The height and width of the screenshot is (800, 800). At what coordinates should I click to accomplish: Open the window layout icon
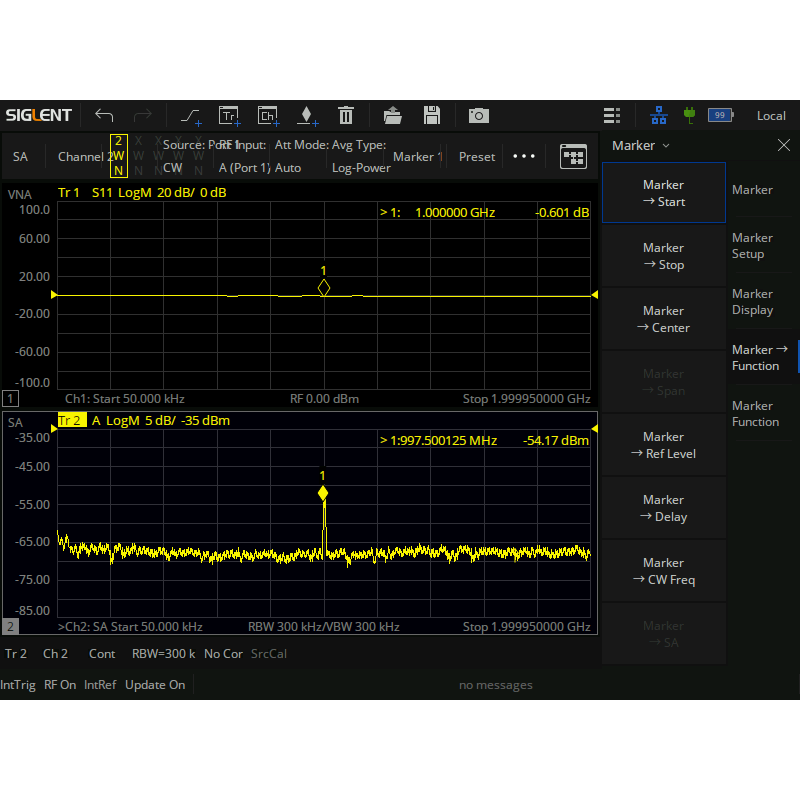click(x=573, y=156)
